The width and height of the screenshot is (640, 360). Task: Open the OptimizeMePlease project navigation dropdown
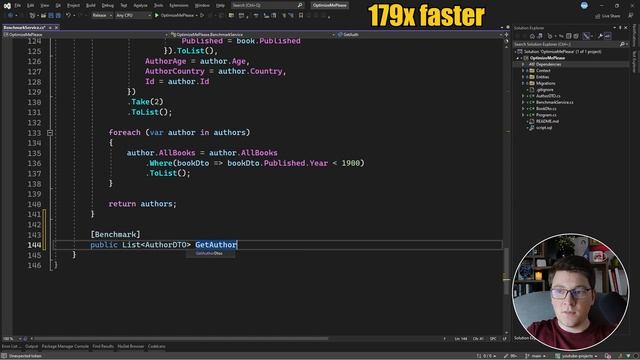(x=86, y=35)
